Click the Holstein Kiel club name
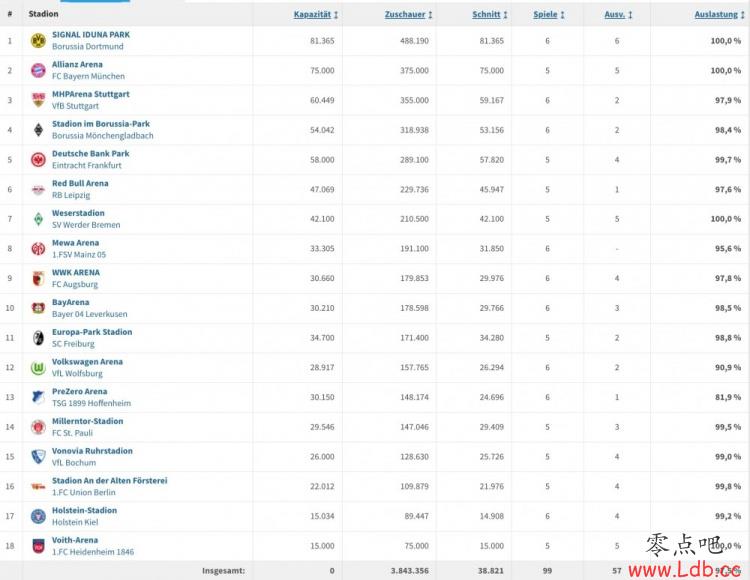 [75, 522]
